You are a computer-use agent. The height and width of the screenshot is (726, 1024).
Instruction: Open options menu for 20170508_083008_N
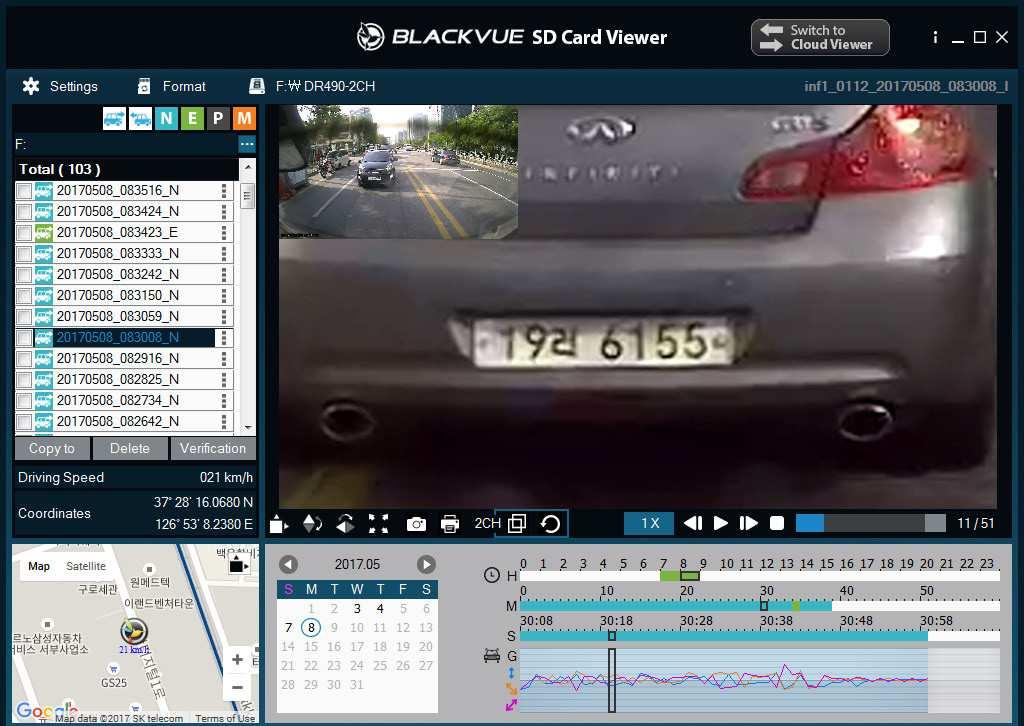click(224, 338)
